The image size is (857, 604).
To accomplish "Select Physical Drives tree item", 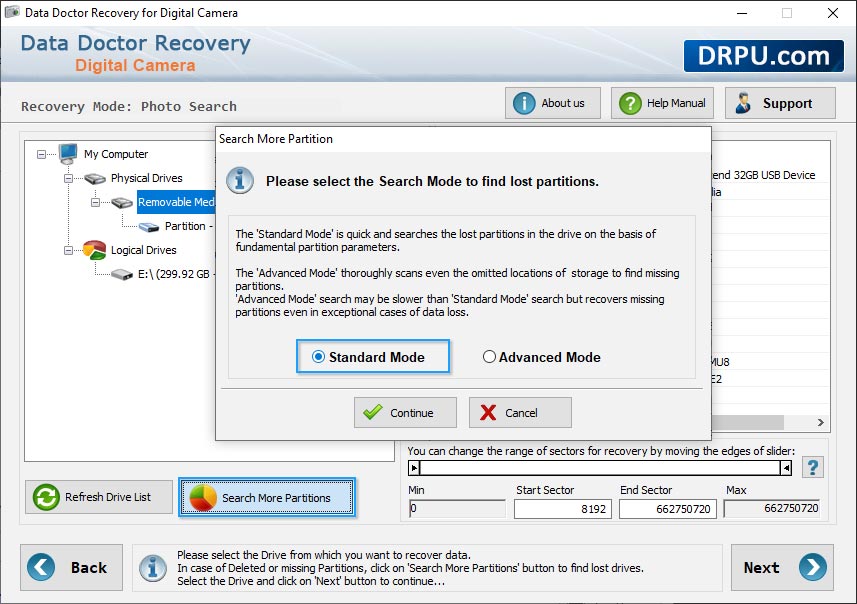I will pyautogui.click(x=146, y=178).
